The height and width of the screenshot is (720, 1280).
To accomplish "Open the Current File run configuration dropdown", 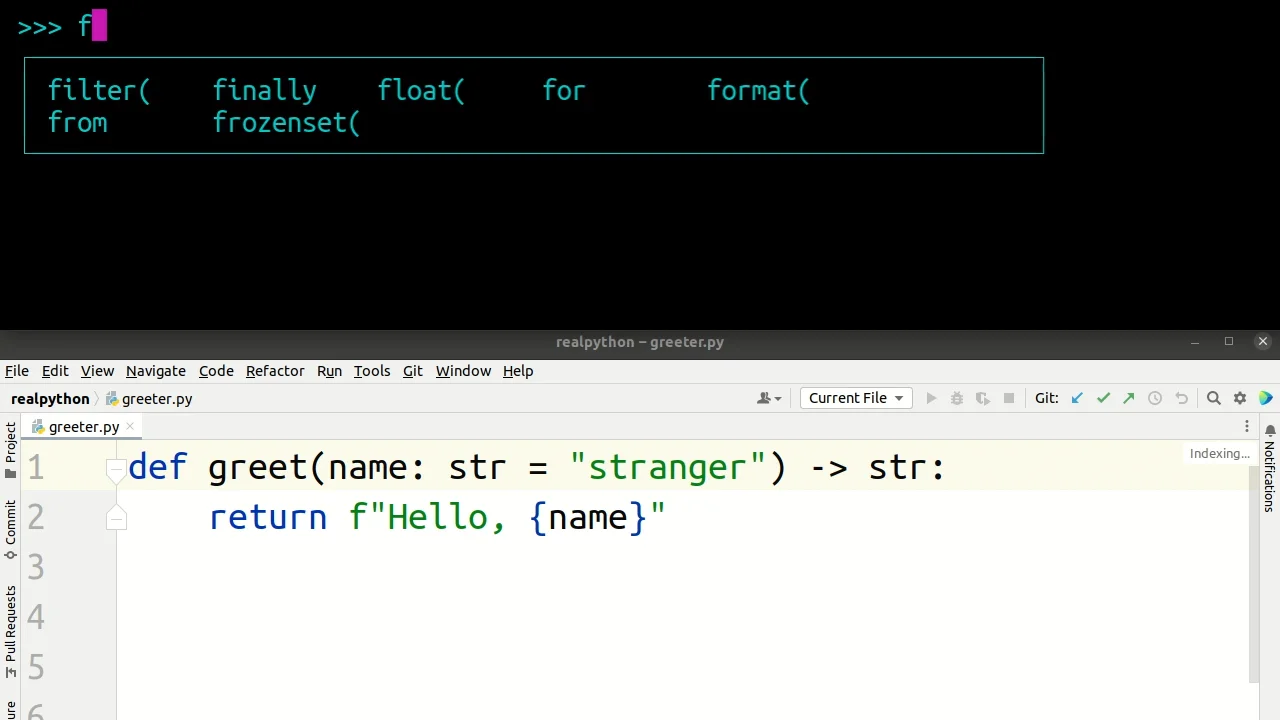I will 855,398.
